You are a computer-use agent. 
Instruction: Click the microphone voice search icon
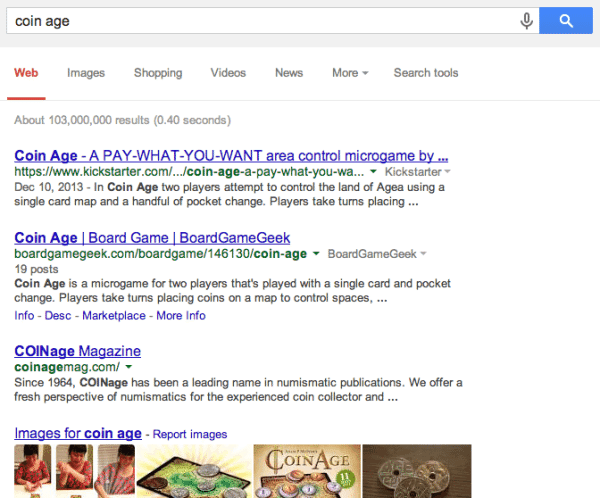pos(526,20)
